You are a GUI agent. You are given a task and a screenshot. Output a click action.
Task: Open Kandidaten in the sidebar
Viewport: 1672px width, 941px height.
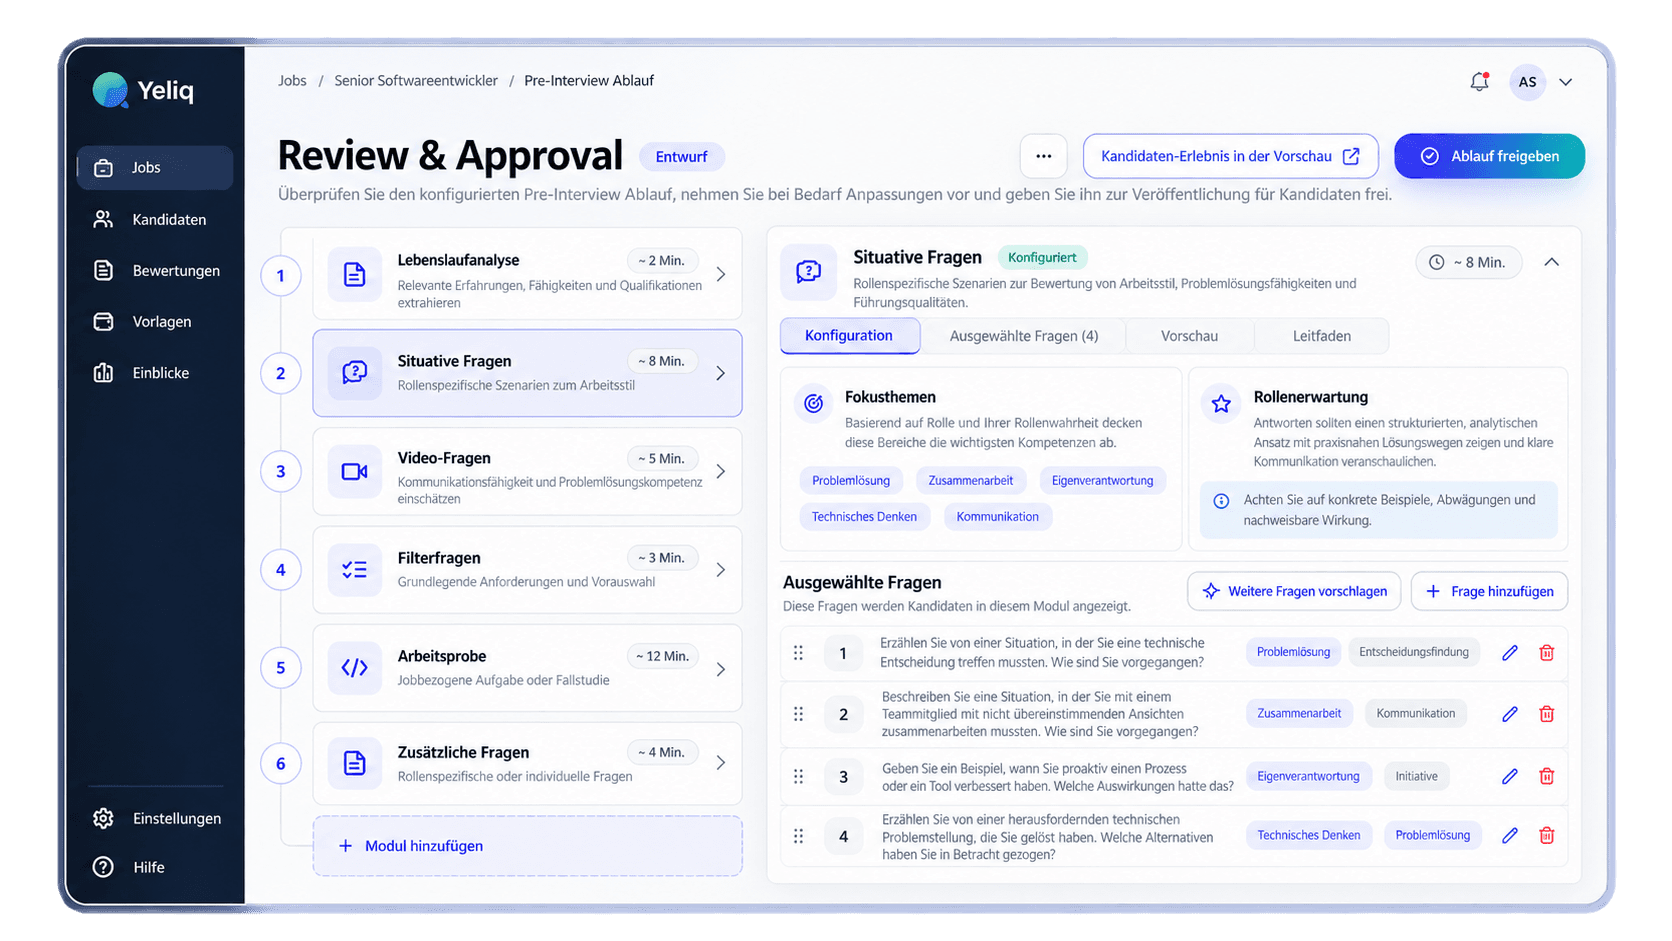point(155,219)
